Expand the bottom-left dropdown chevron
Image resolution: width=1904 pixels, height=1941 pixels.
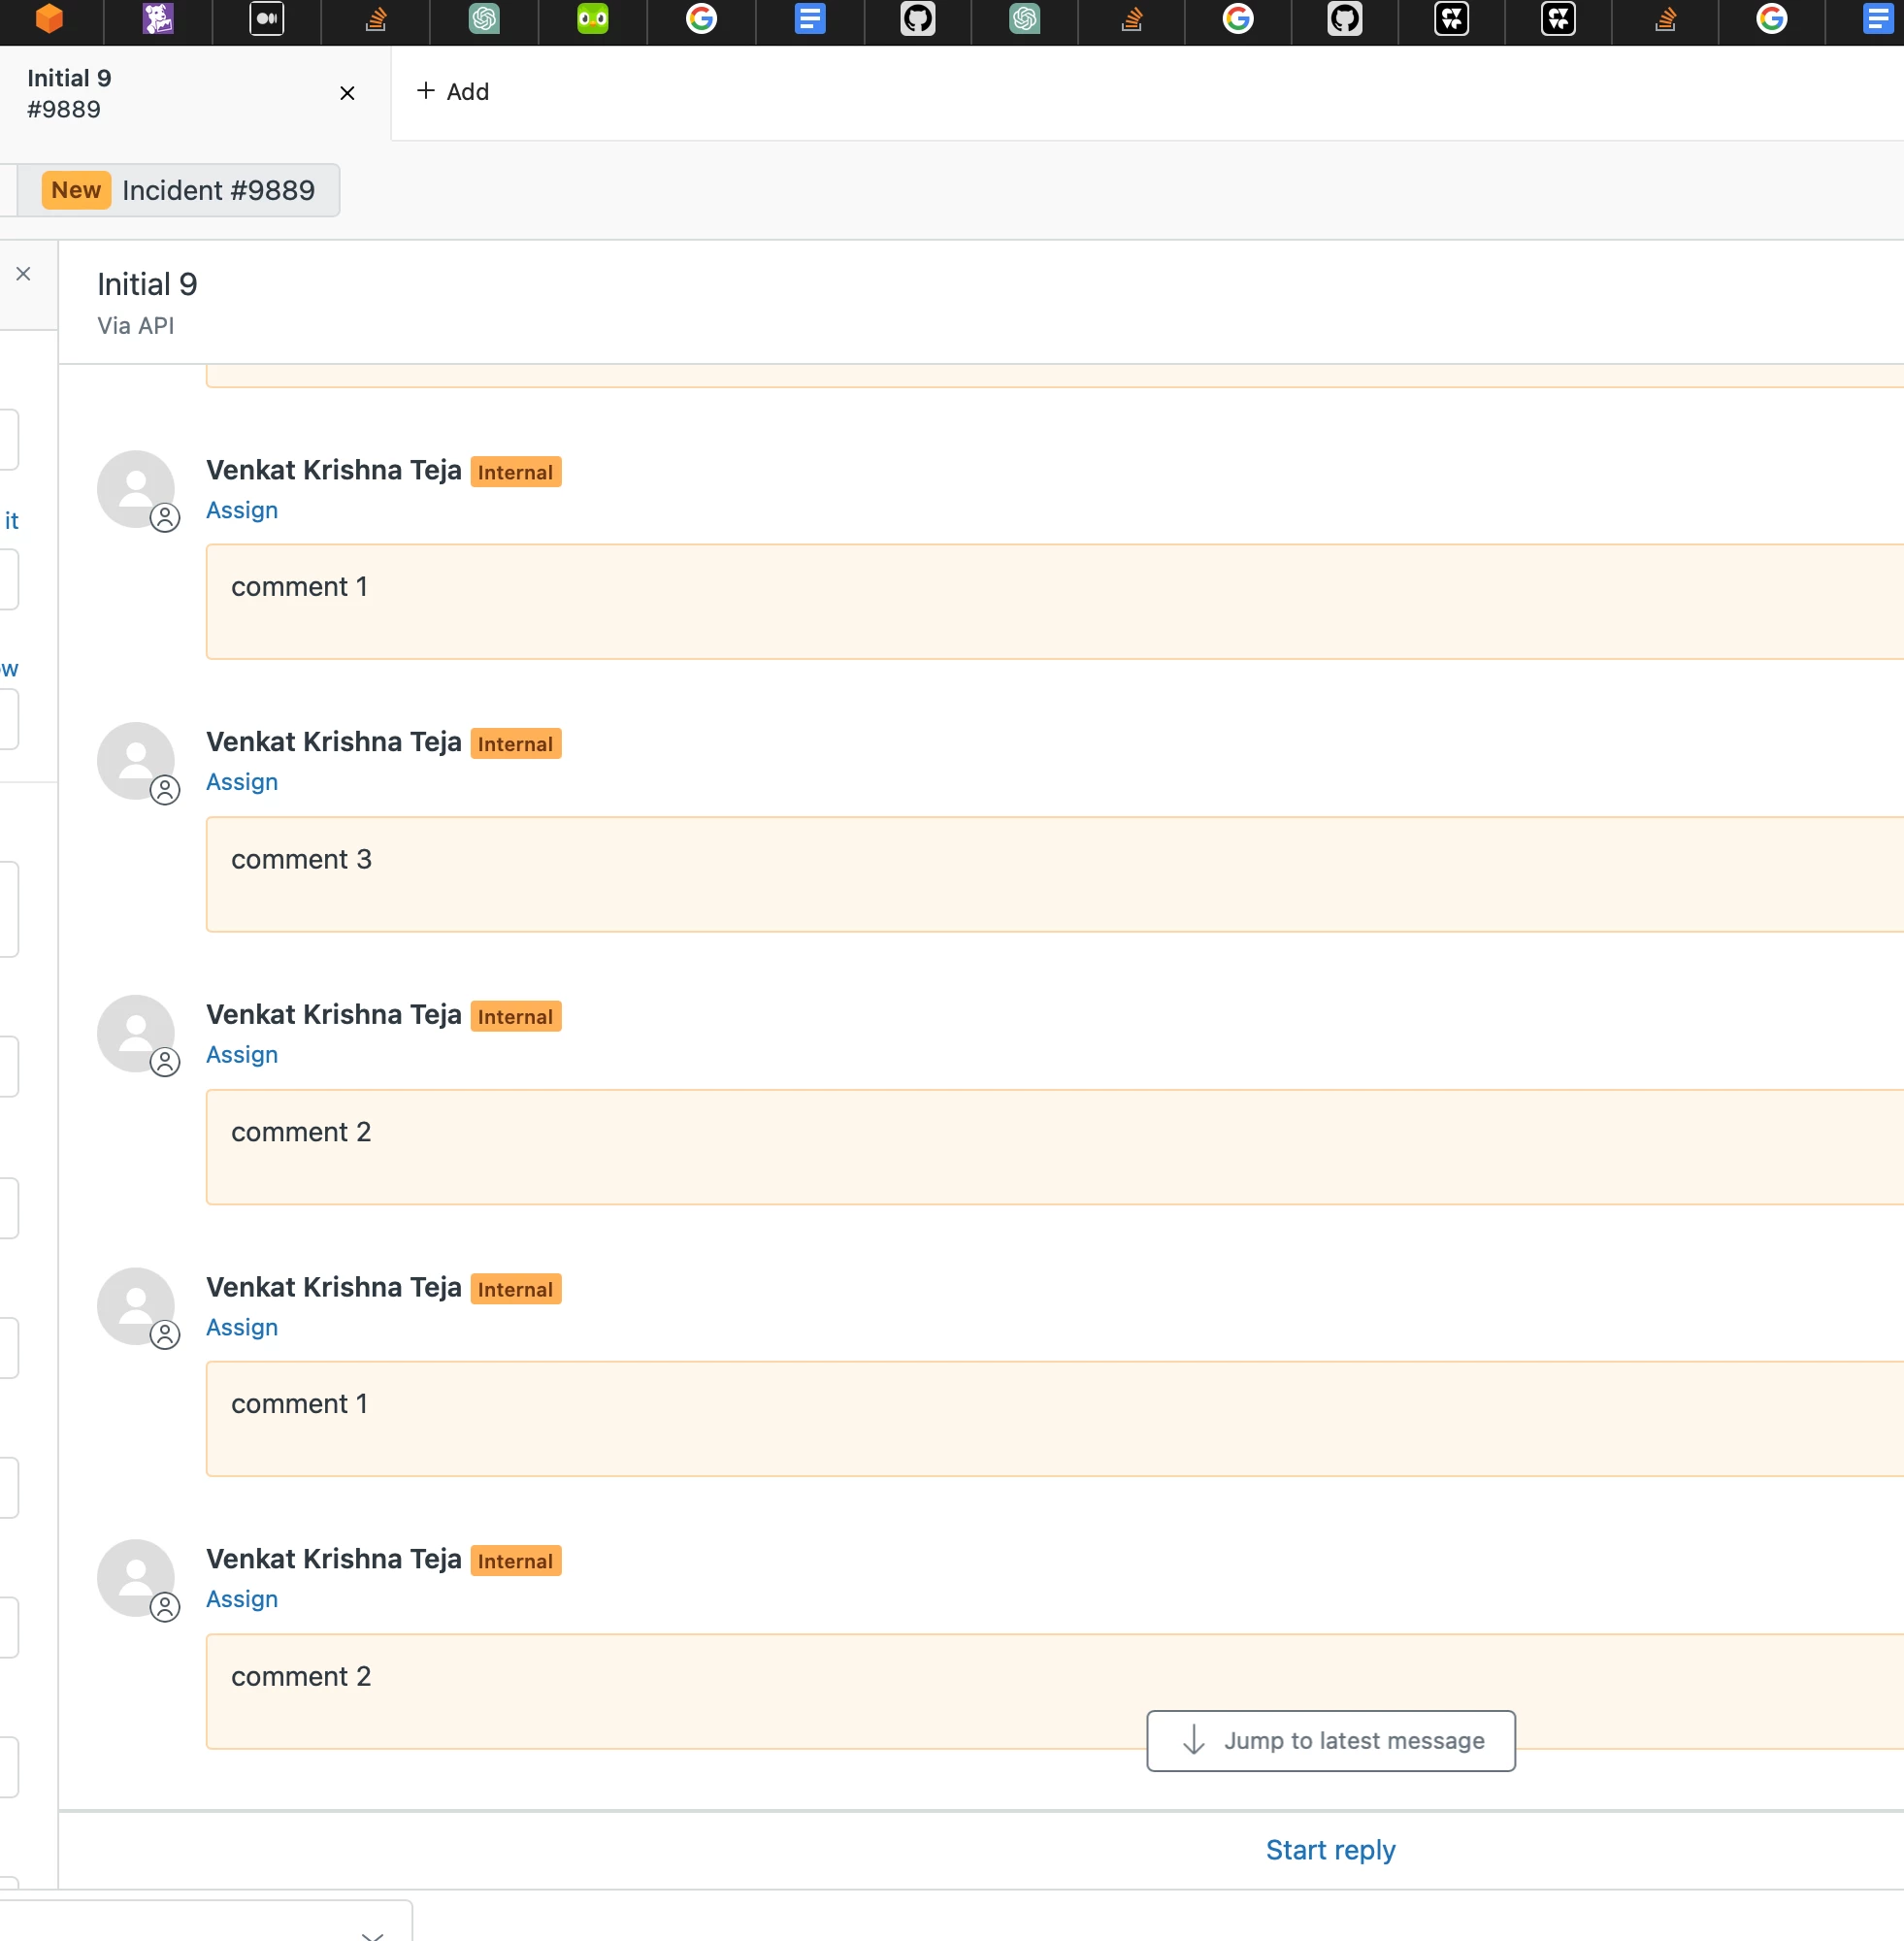click(372, 1934)
